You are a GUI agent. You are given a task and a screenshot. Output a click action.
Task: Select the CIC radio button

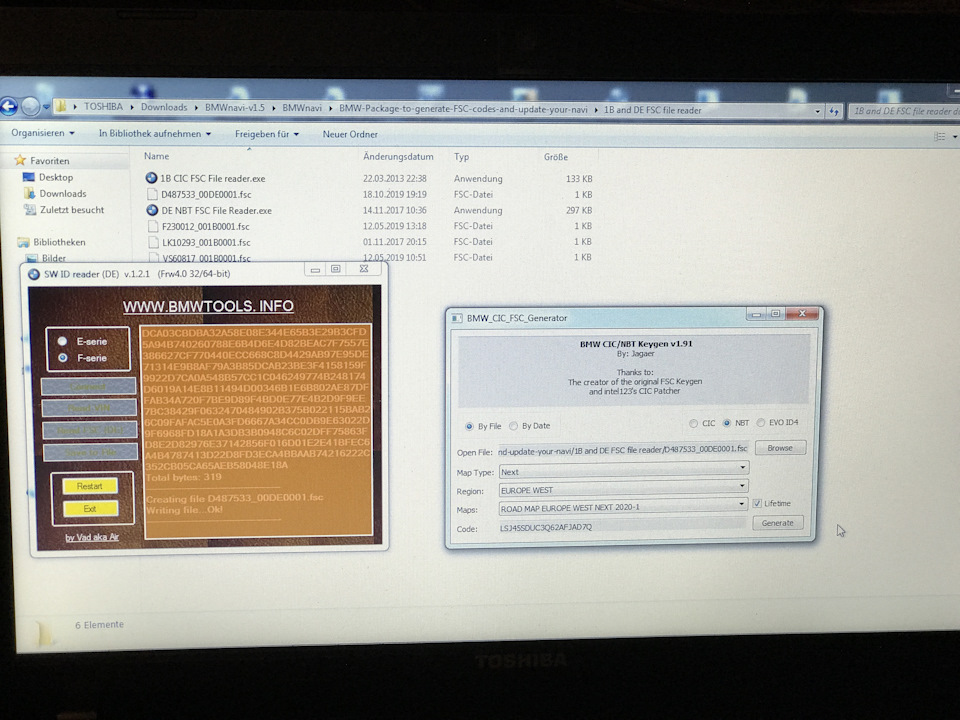coord(693,423)
